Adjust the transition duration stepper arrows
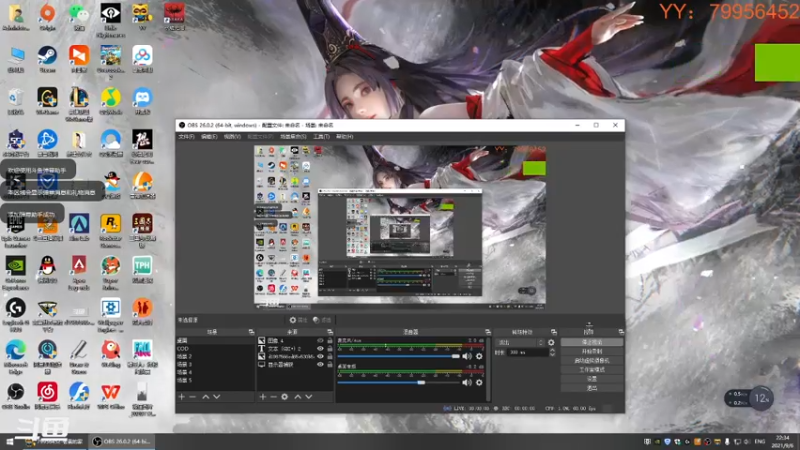Screen dimensions: 800x450 [x=552, y=352]
